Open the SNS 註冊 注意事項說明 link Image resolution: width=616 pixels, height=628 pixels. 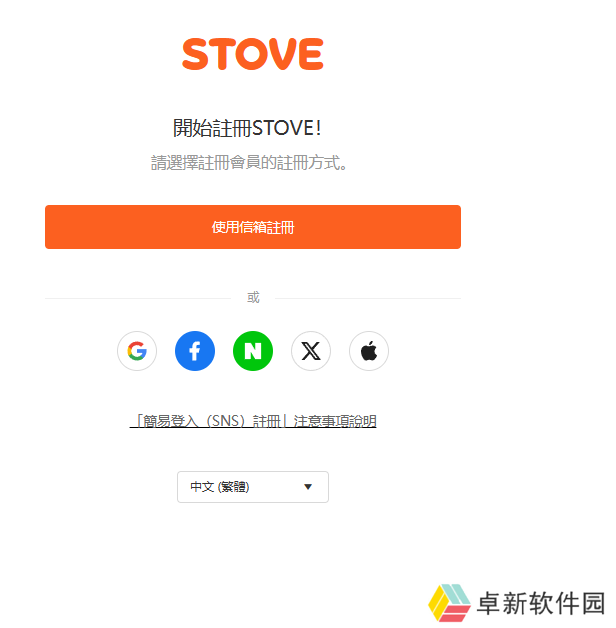253,421
